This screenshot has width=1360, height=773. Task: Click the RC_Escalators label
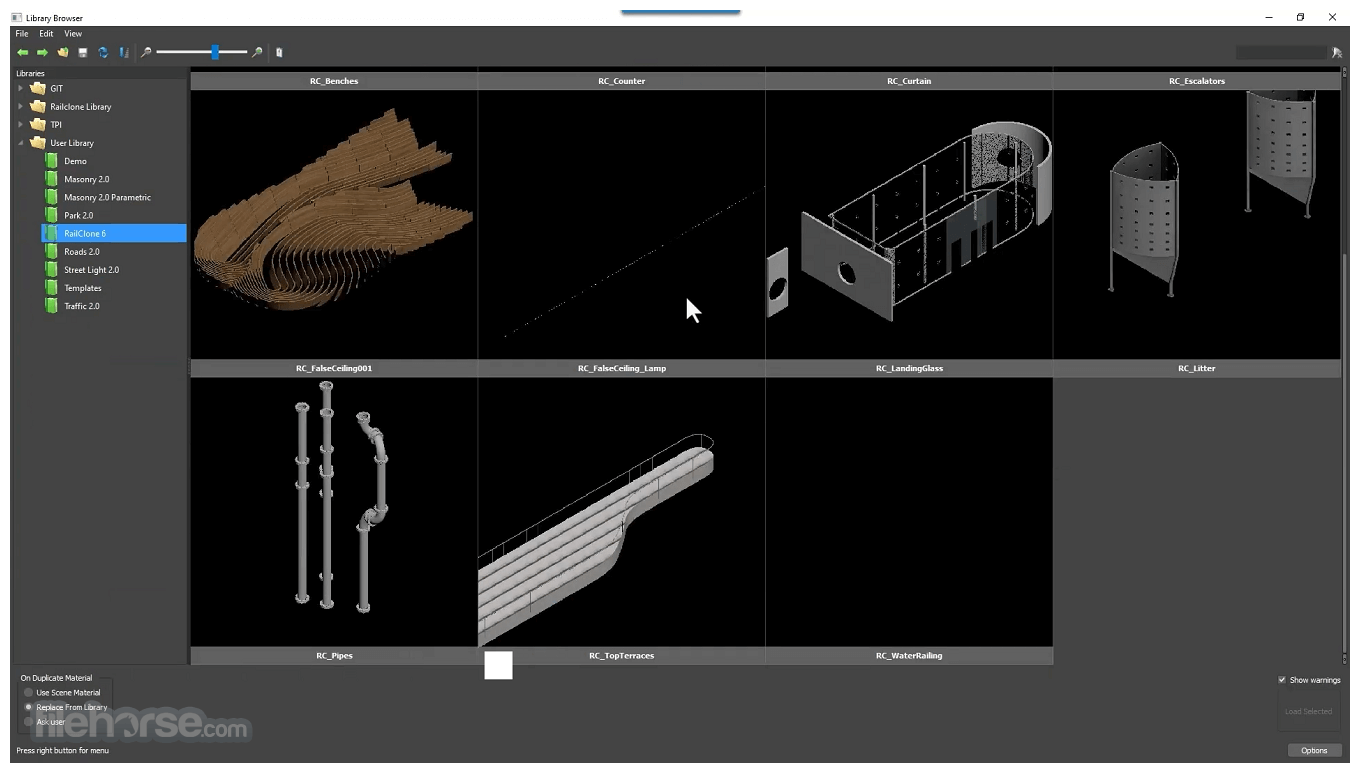[x=1197, y=81]
